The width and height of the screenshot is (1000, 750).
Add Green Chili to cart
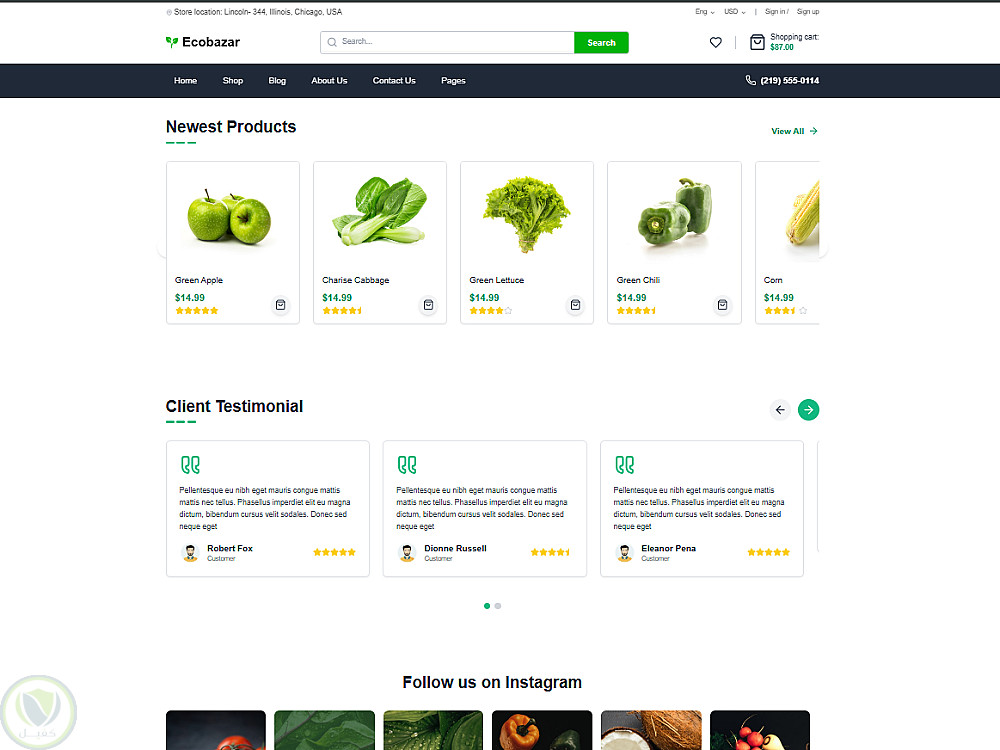click(x=723, y=305)
